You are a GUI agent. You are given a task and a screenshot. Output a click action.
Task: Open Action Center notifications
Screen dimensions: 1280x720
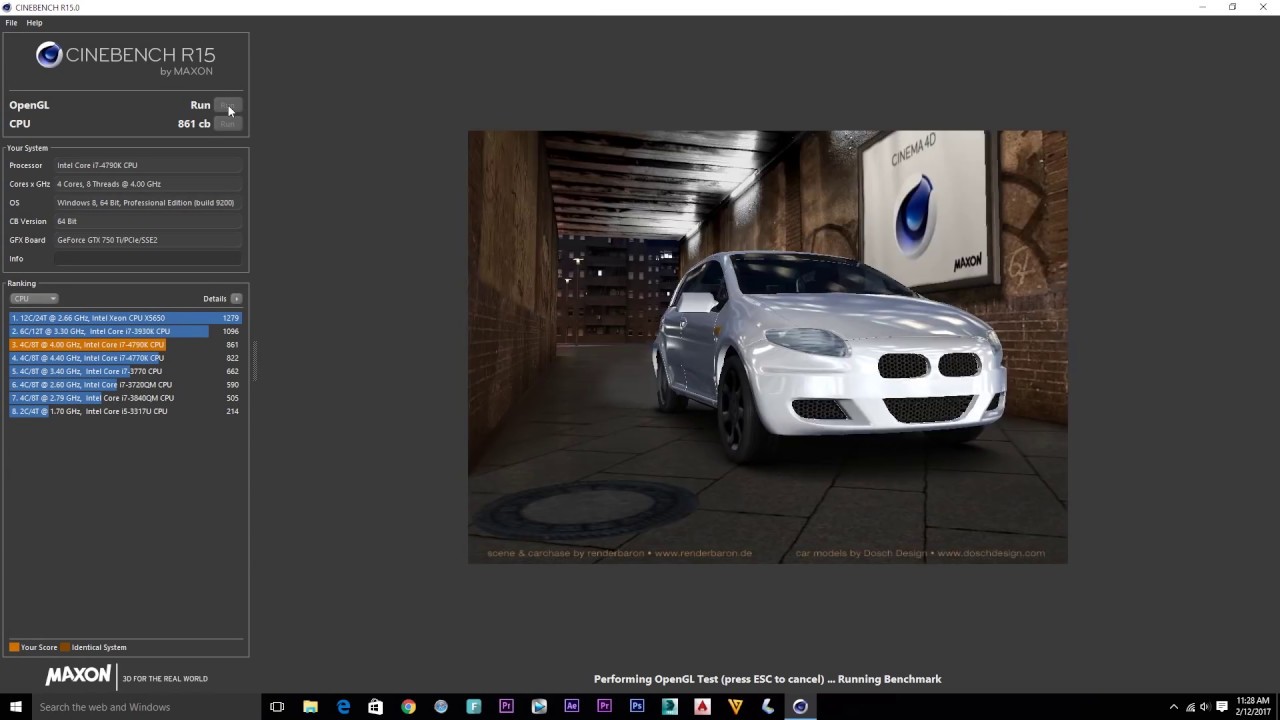point(1222,707)
